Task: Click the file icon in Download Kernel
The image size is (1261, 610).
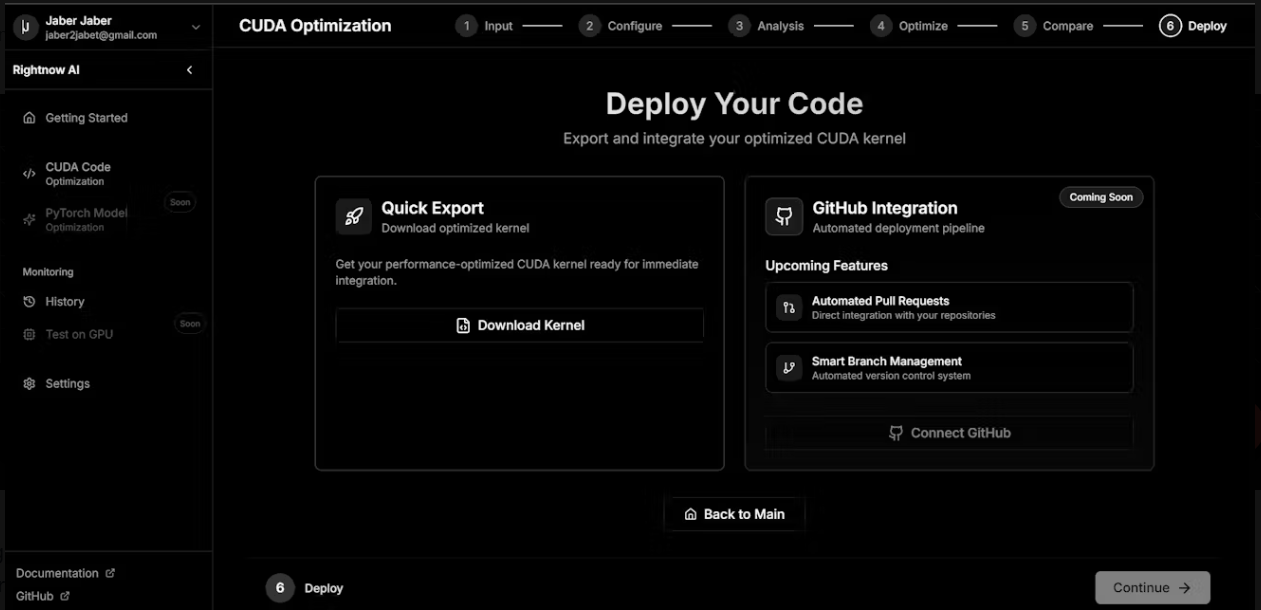Action: coord(463,326)
